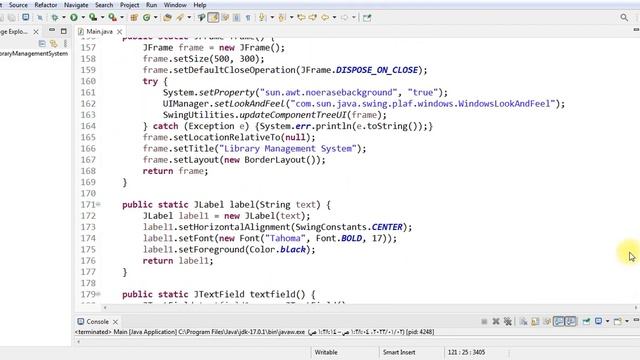This screenshot has height=360, width=640.
Task: Click the Writable status bar field
Action: coord(326,352)
